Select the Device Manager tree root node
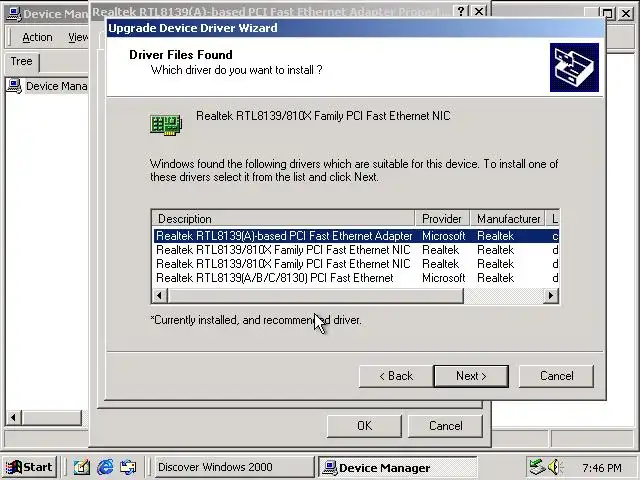 tap(56, 86)
